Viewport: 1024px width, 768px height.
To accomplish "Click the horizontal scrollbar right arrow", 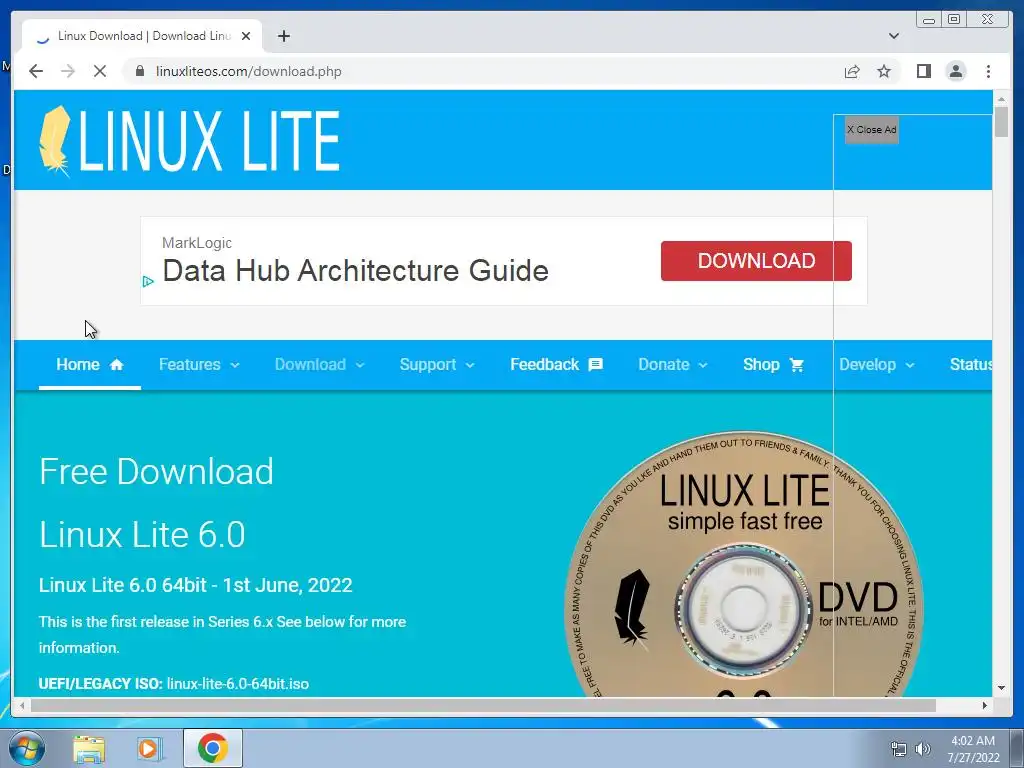I will 985,705.
